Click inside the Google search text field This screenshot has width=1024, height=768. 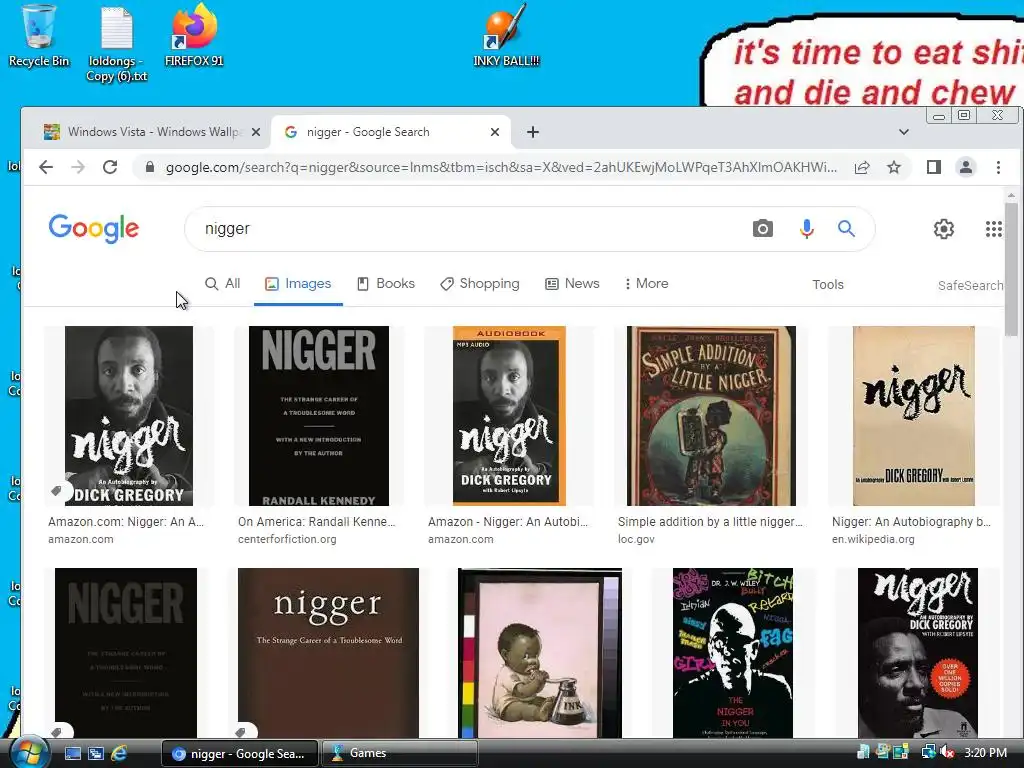coord(470,229)
